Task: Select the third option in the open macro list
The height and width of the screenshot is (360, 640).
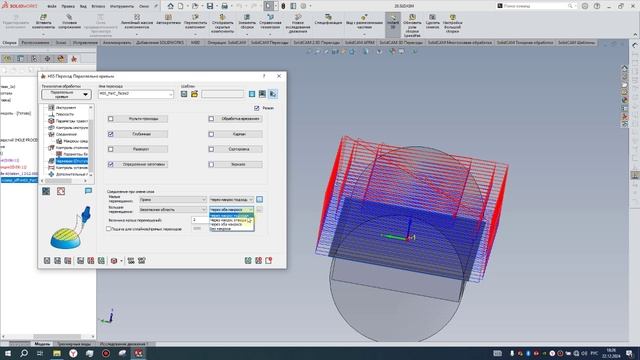Action: tap(231, 224)
